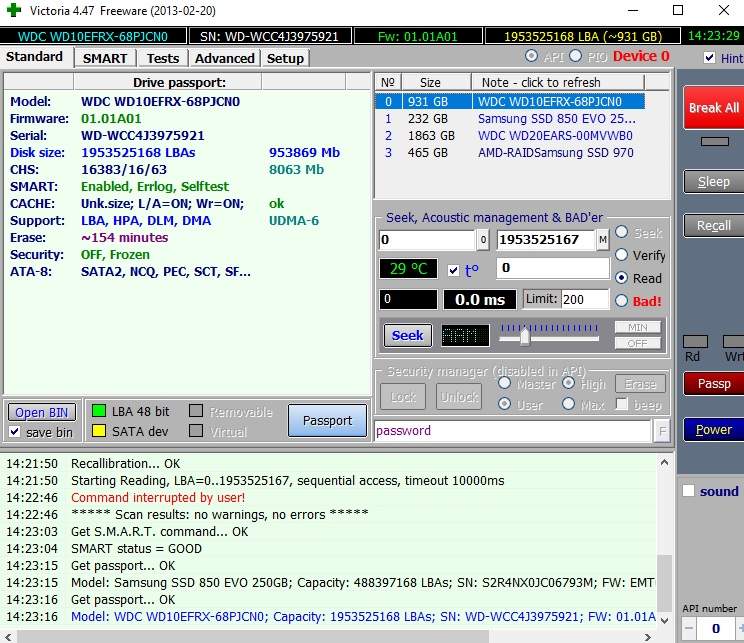Click the acoustic management MIN button
Image resolution: width=744 pixels, height=643 pixels.
[637, 327]
